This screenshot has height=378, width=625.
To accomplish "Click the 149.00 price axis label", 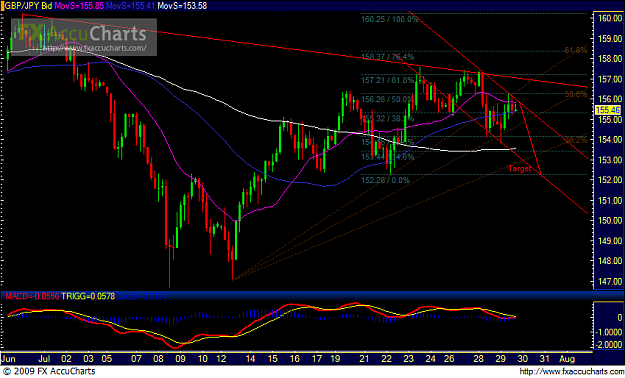I will coord(609,241).
